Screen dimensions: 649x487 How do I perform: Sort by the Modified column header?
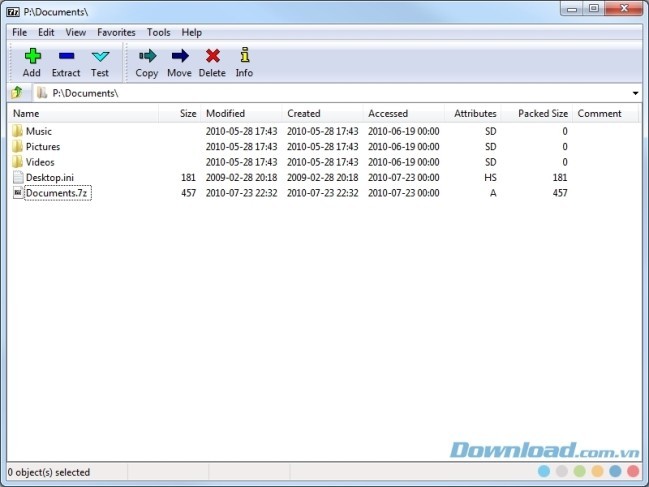click(241, 113)
